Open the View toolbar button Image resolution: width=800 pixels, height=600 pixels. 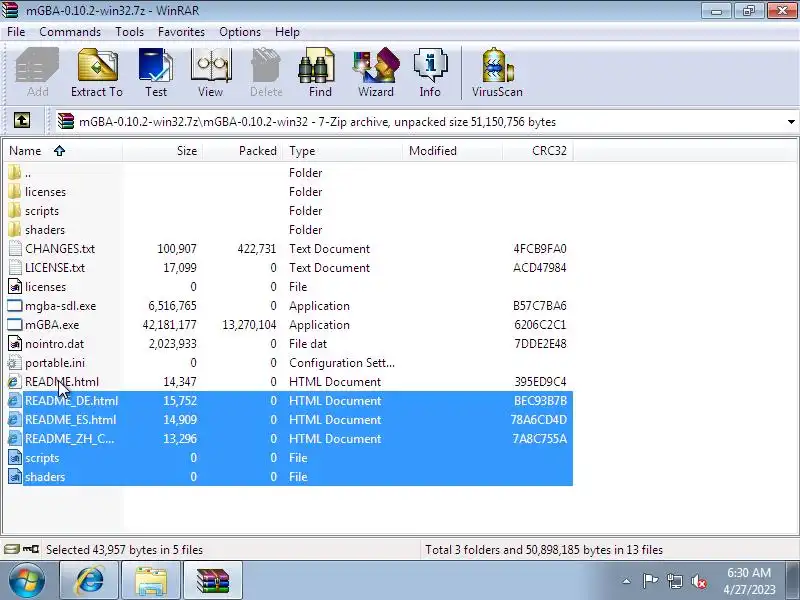point(210,72)
